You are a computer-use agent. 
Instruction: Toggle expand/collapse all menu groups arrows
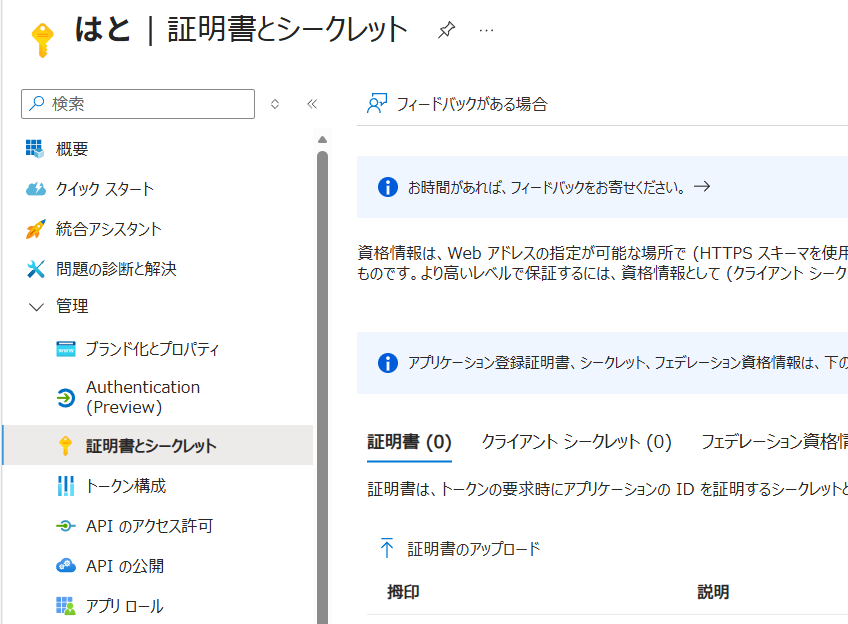pos(275,104)
